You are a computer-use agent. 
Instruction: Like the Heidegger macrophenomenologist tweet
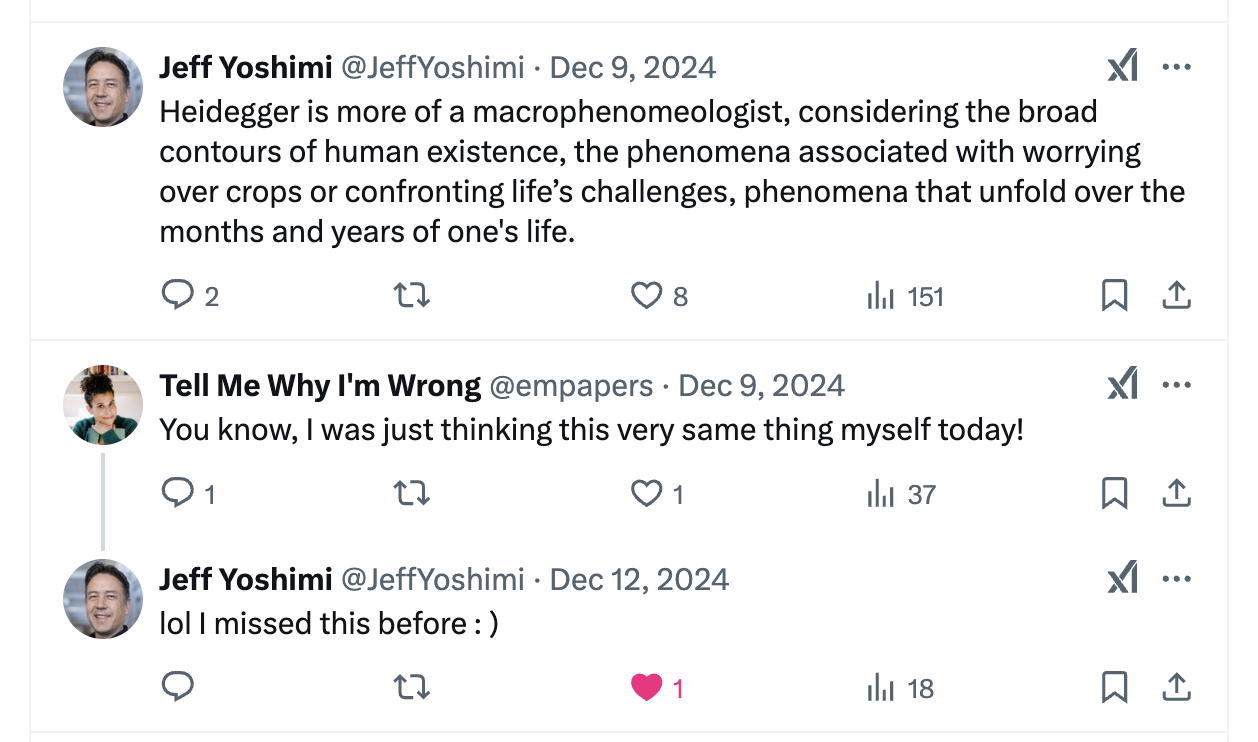(x=647, y=296)
